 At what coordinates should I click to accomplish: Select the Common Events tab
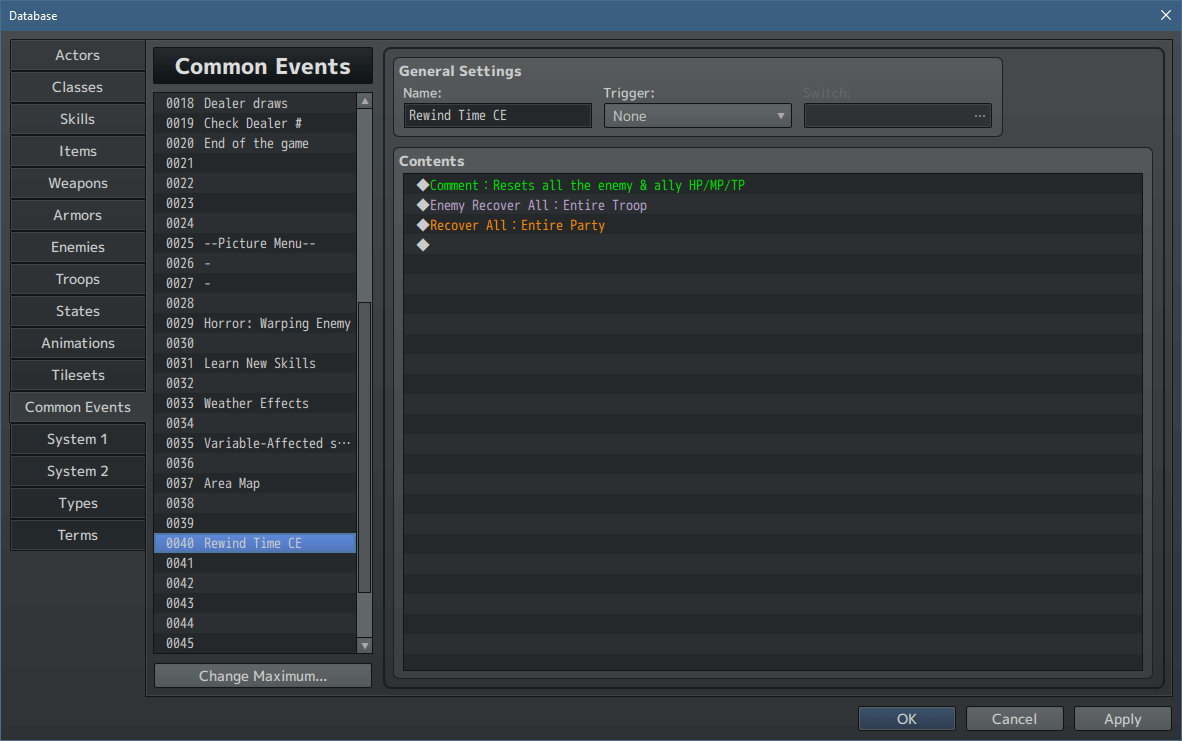coord(78,407)
